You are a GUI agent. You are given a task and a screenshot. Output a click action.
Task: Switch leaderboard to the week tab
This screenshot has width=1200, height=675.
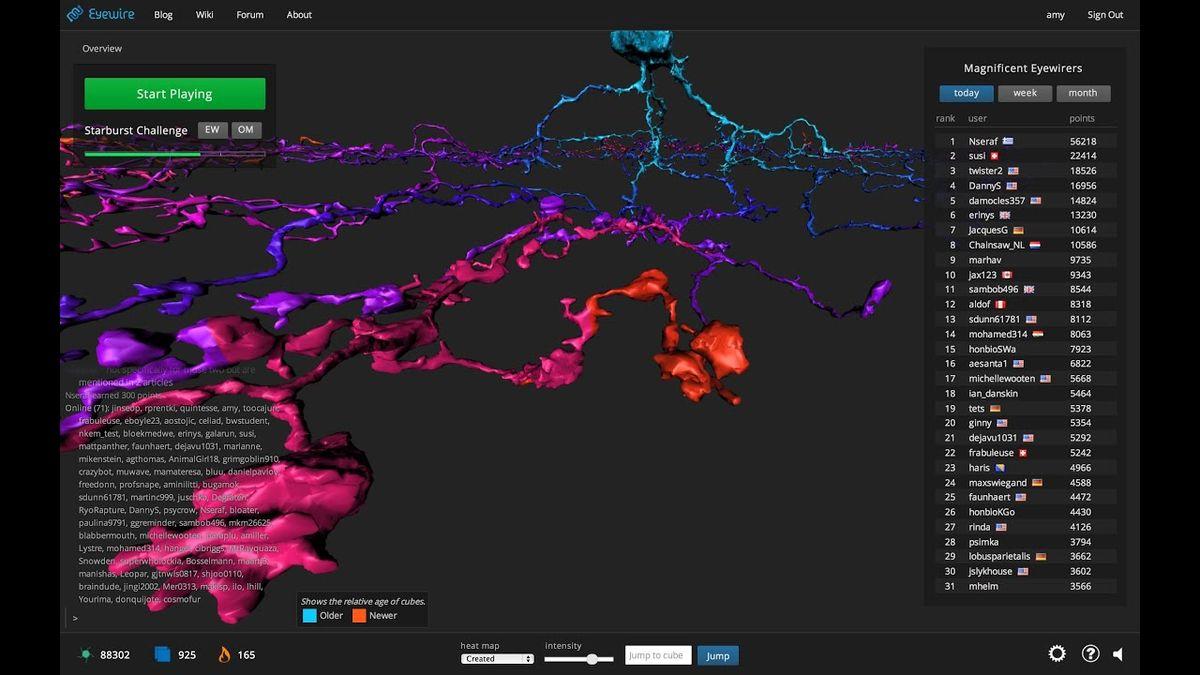(1025, 93)
